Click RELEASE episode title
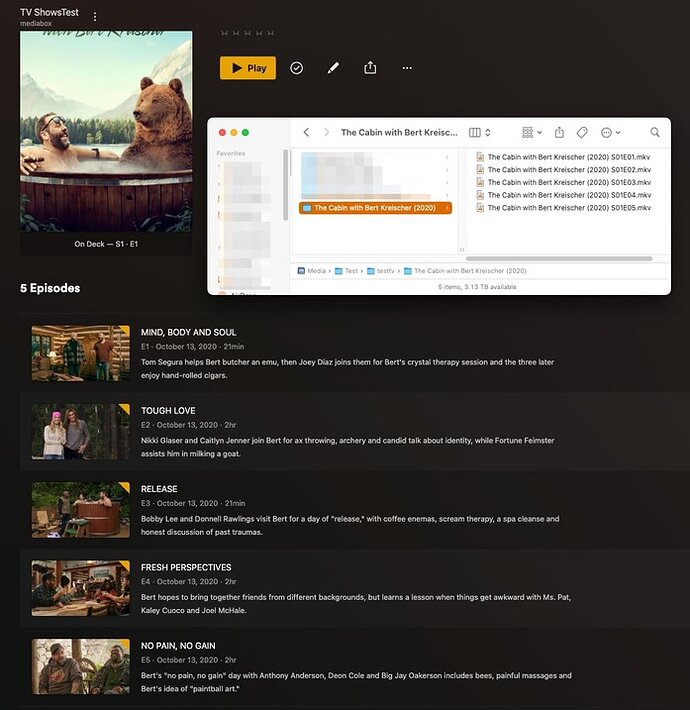Image resolution: width=690 pixels, height=710 pixels. pyautogui.click(x=159, y=489)
